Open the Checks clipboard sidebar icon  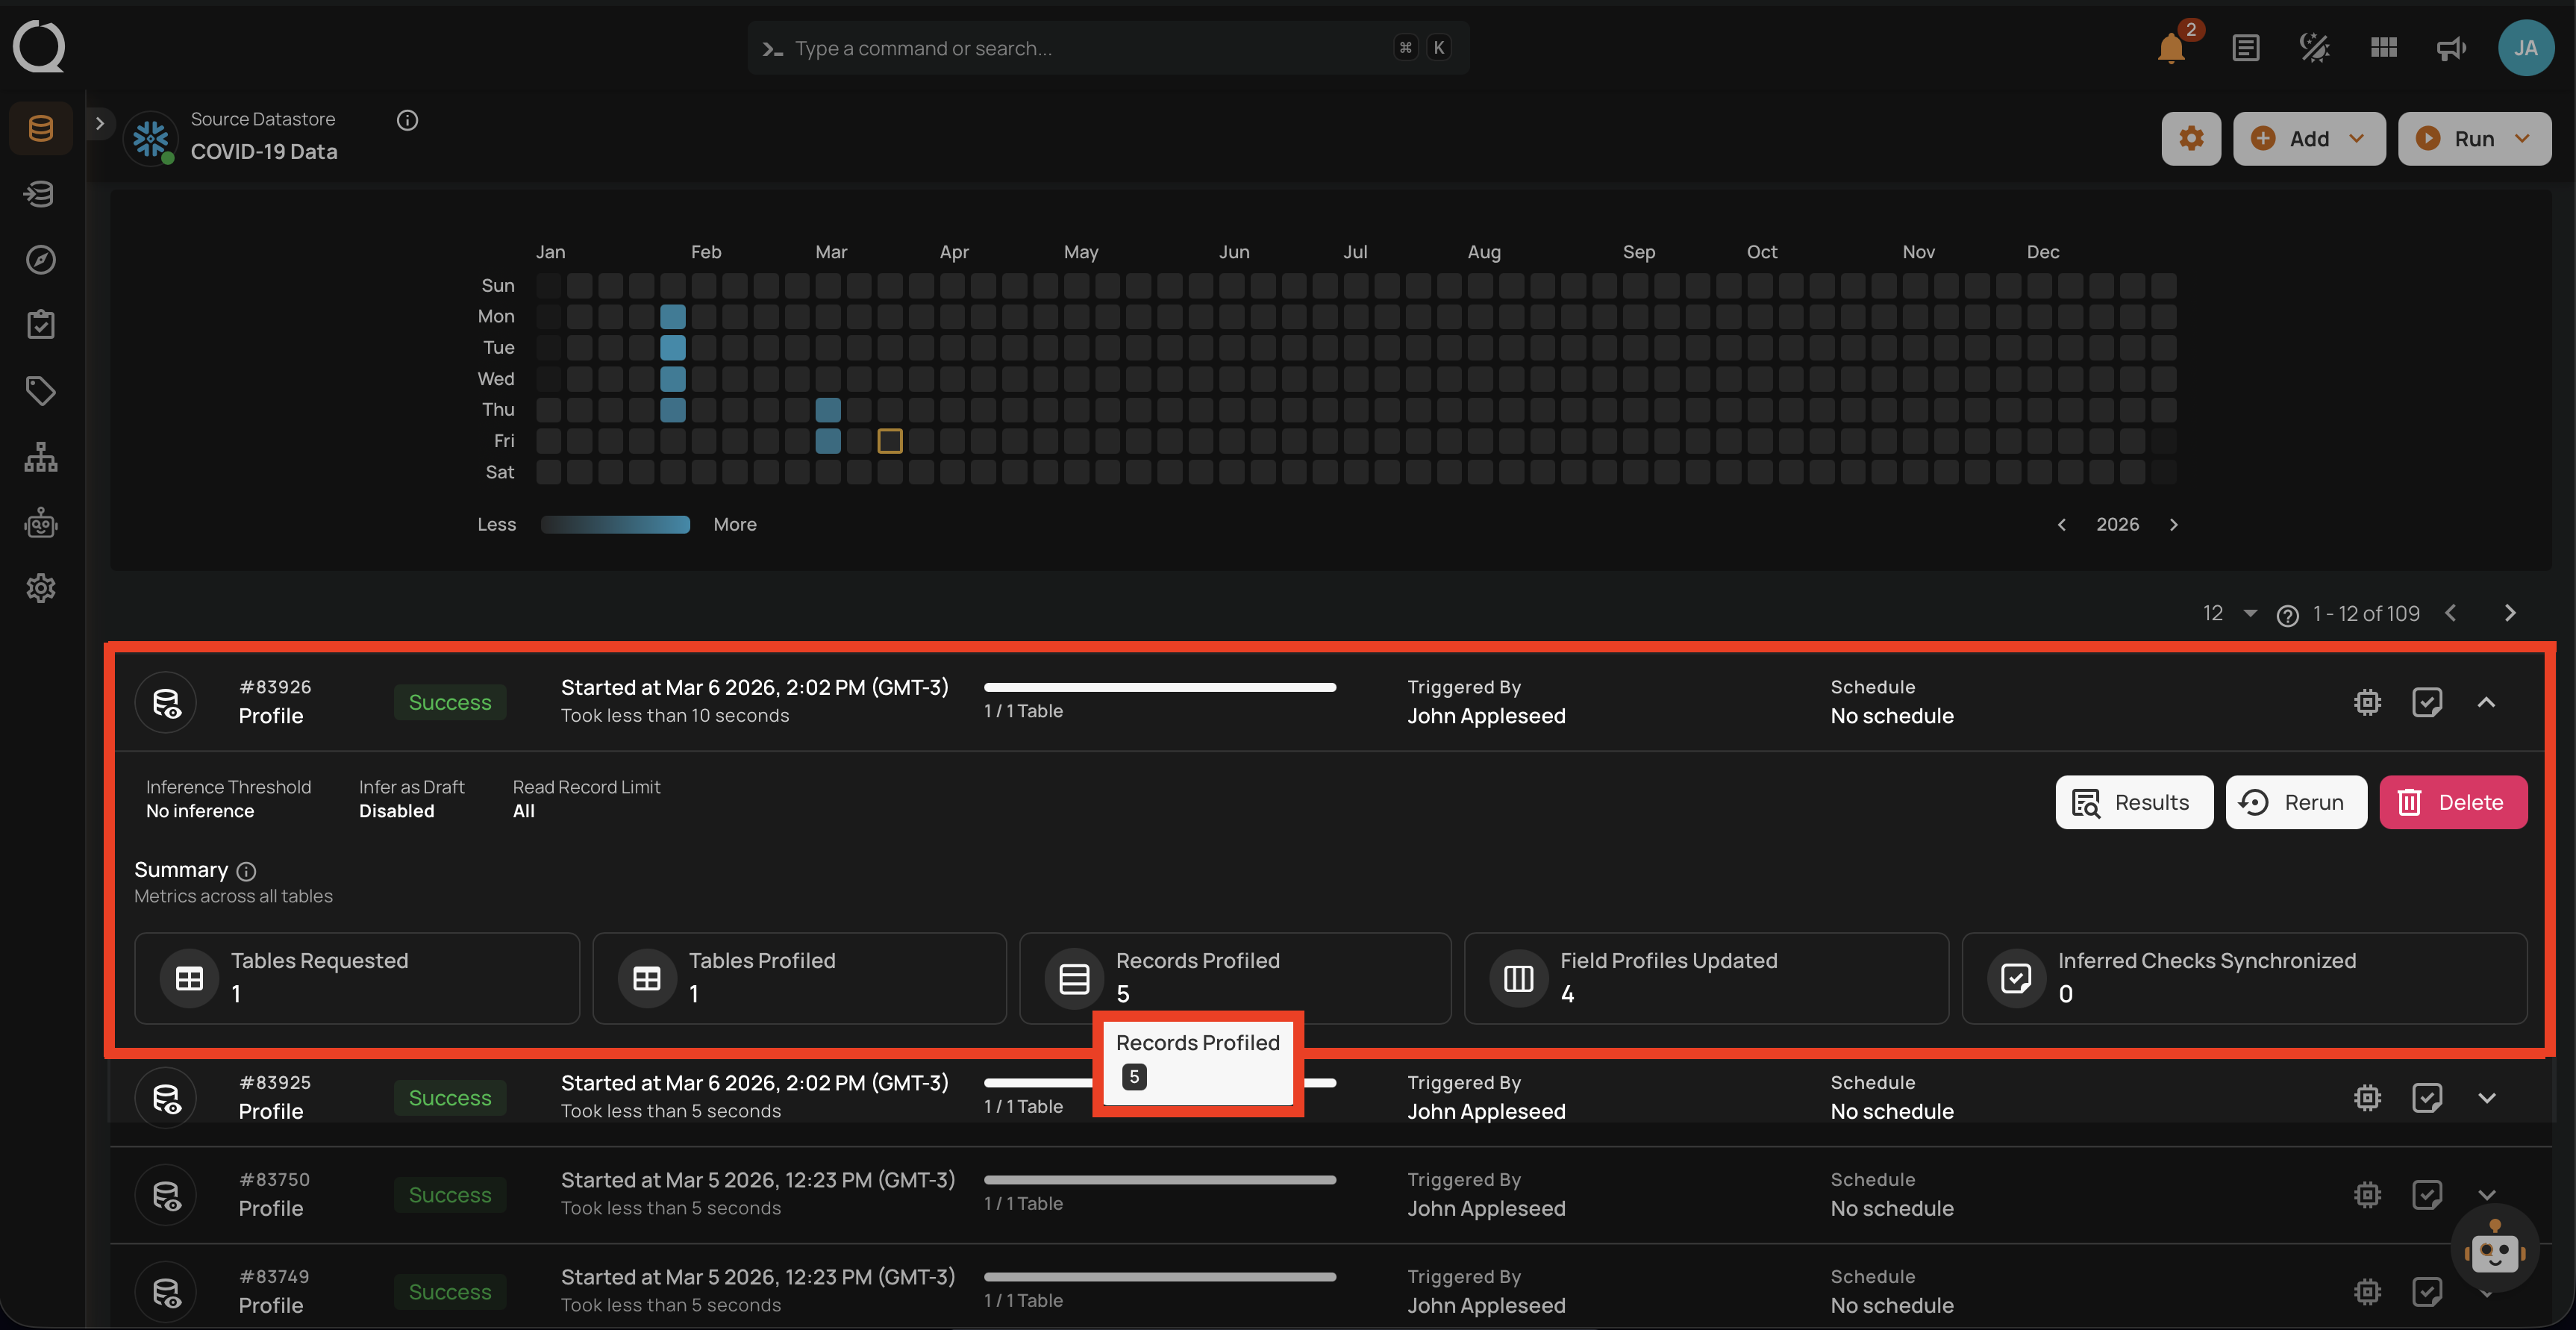coord(40,324)
